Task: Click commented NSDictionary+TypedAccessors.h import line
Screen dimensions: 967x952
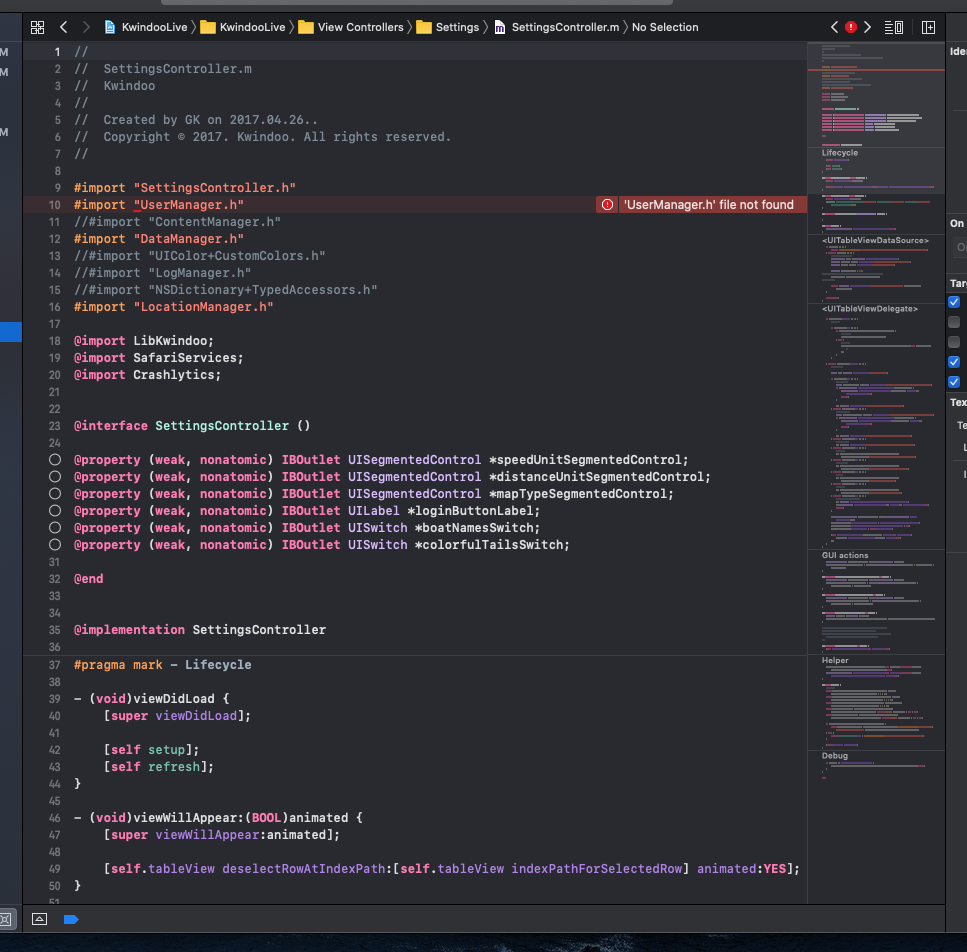Action: click(x=225, y=290)
